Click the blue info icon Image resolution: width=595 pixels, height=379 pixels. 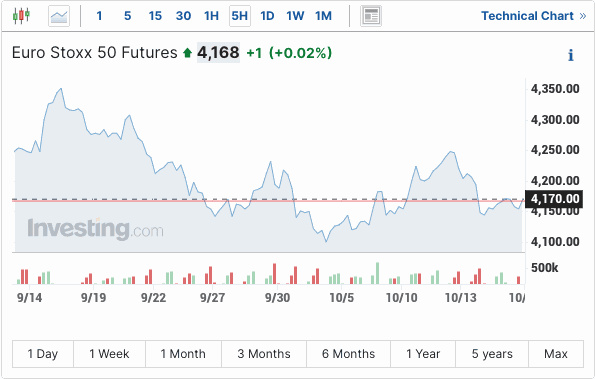coord(571,55)
